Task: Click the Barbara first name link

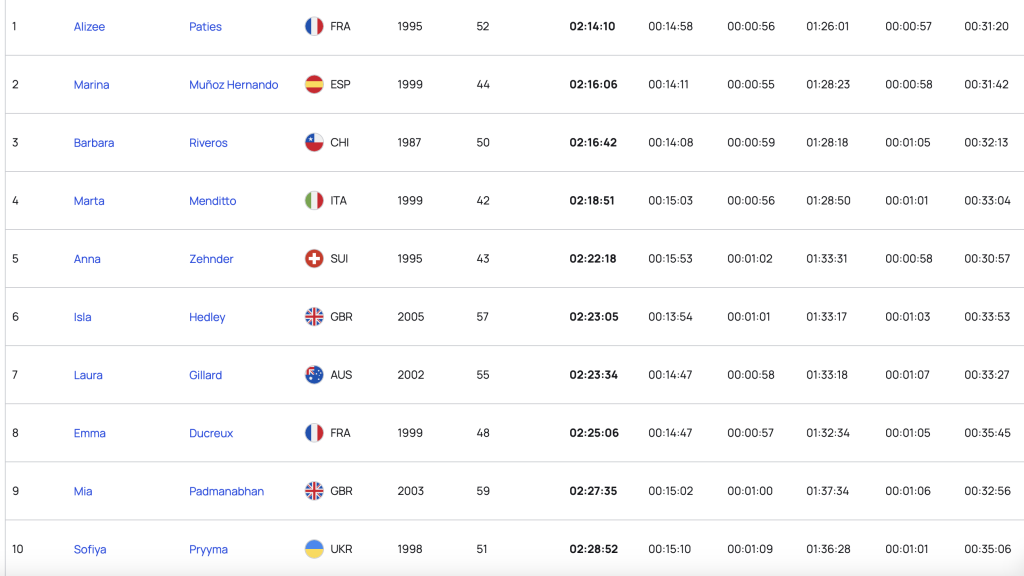Action: (94, 143)
